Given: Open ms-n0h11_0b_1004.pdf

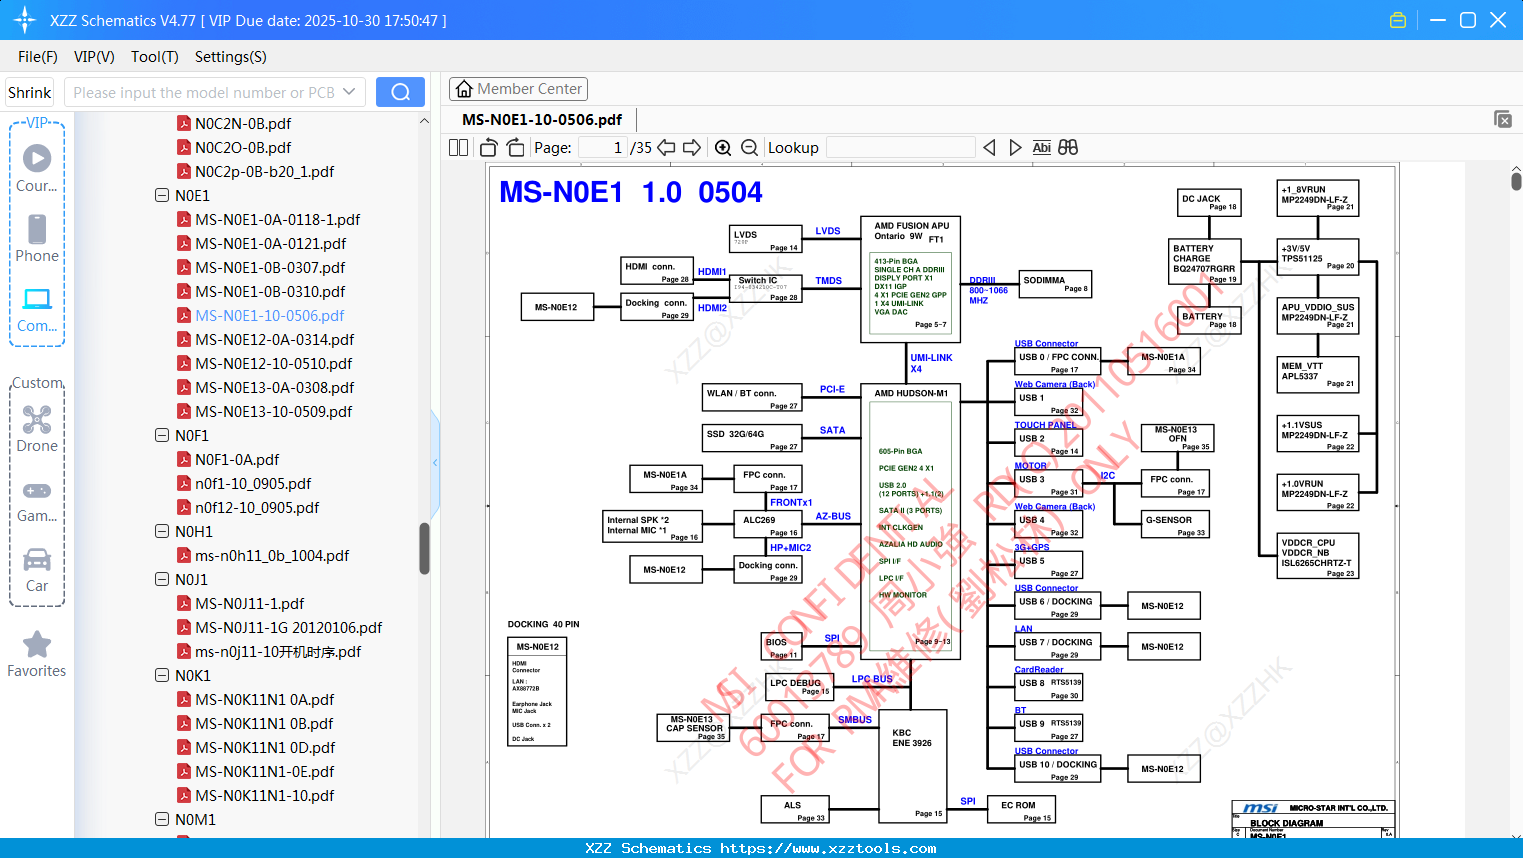Looking at the screenshot, I should point(272,555).
